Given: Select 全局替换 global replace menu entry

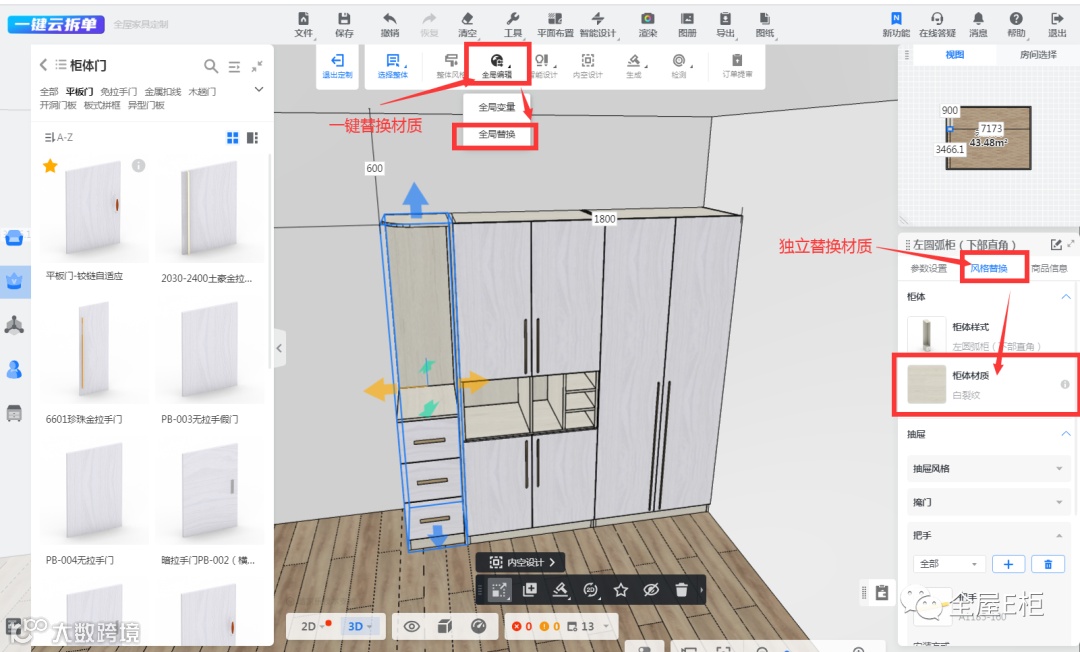Looking at the screenshot, I should [497, 134].
